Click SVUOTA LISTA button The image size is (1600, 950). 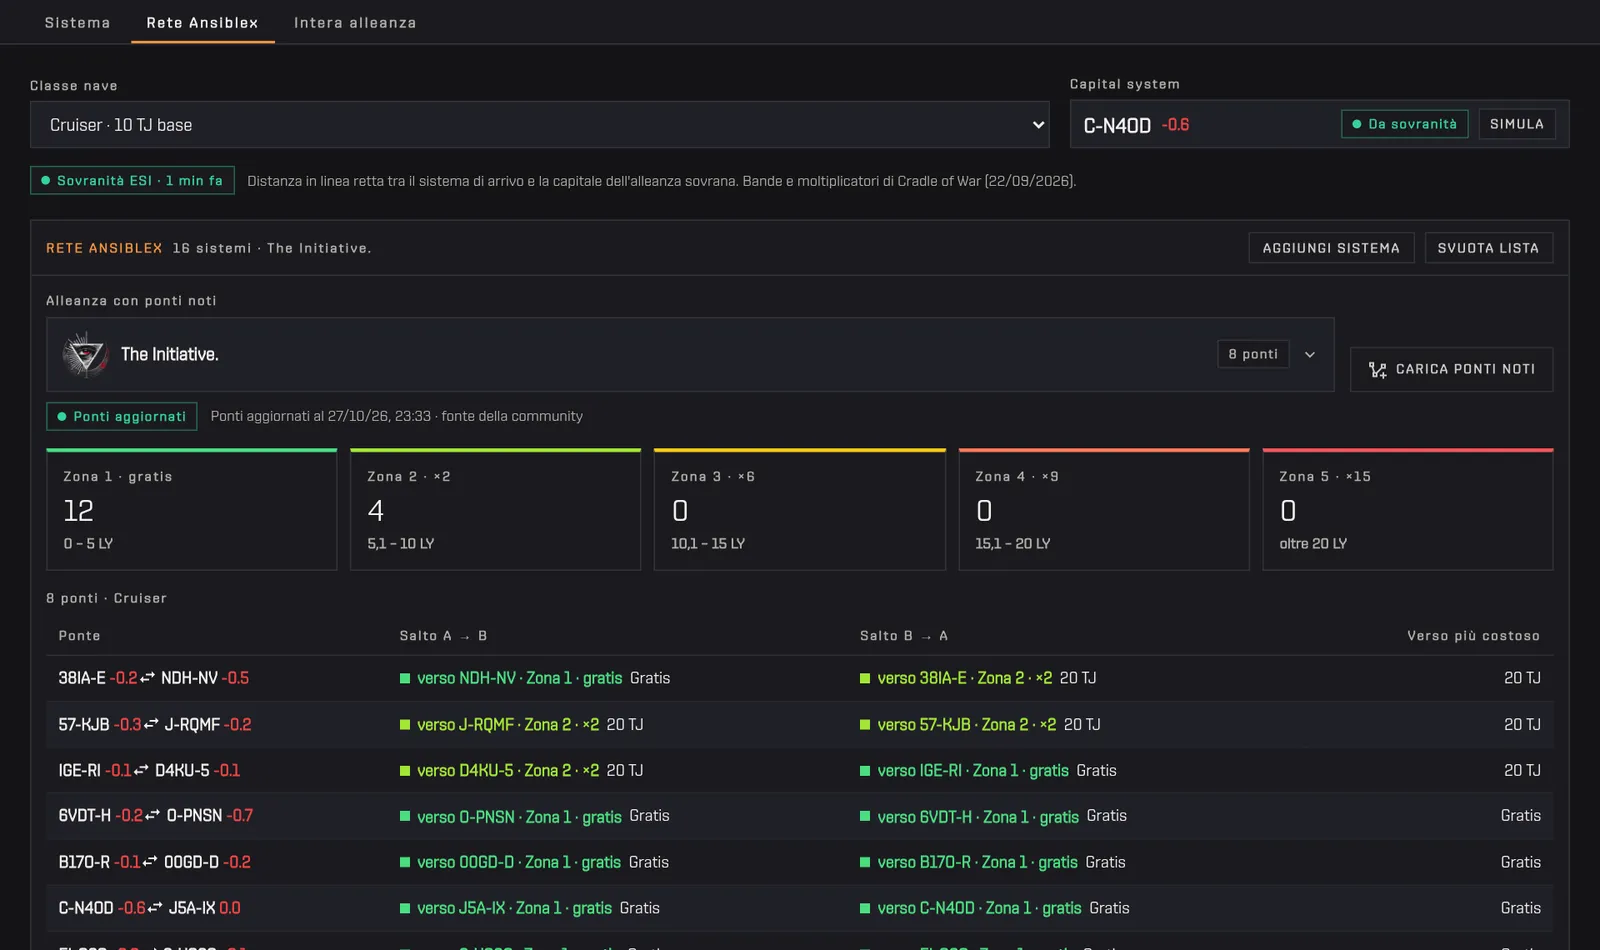click(1488, 248)
